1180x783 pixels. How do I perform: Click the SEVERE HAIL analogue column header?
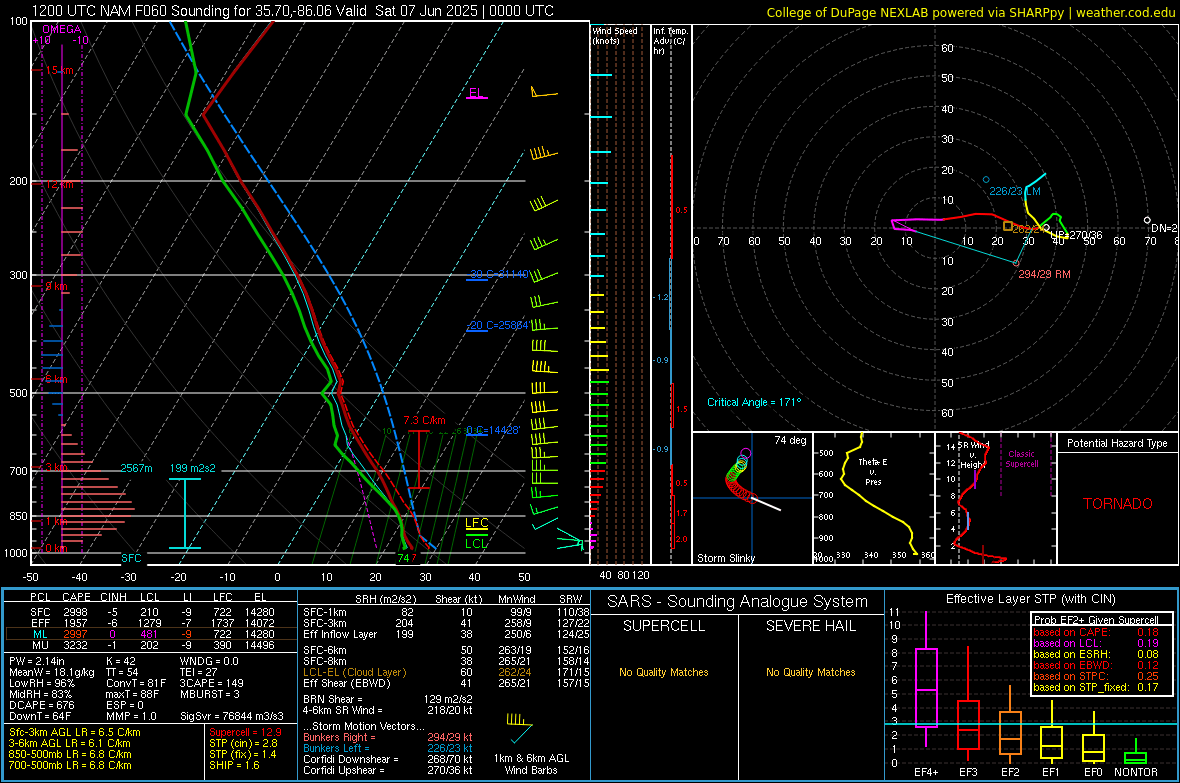[810, 626]
